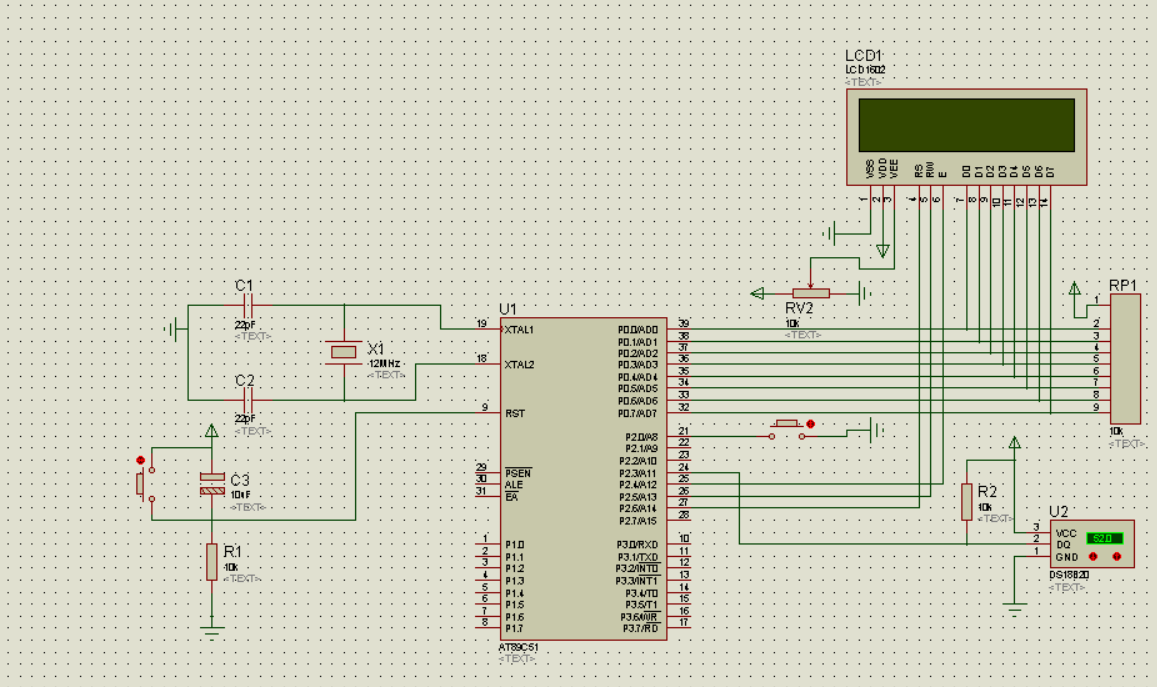Screen dimensions: 1157x687
Task: Click the ground symbol right of RV2
Action: tap(864, 293)
